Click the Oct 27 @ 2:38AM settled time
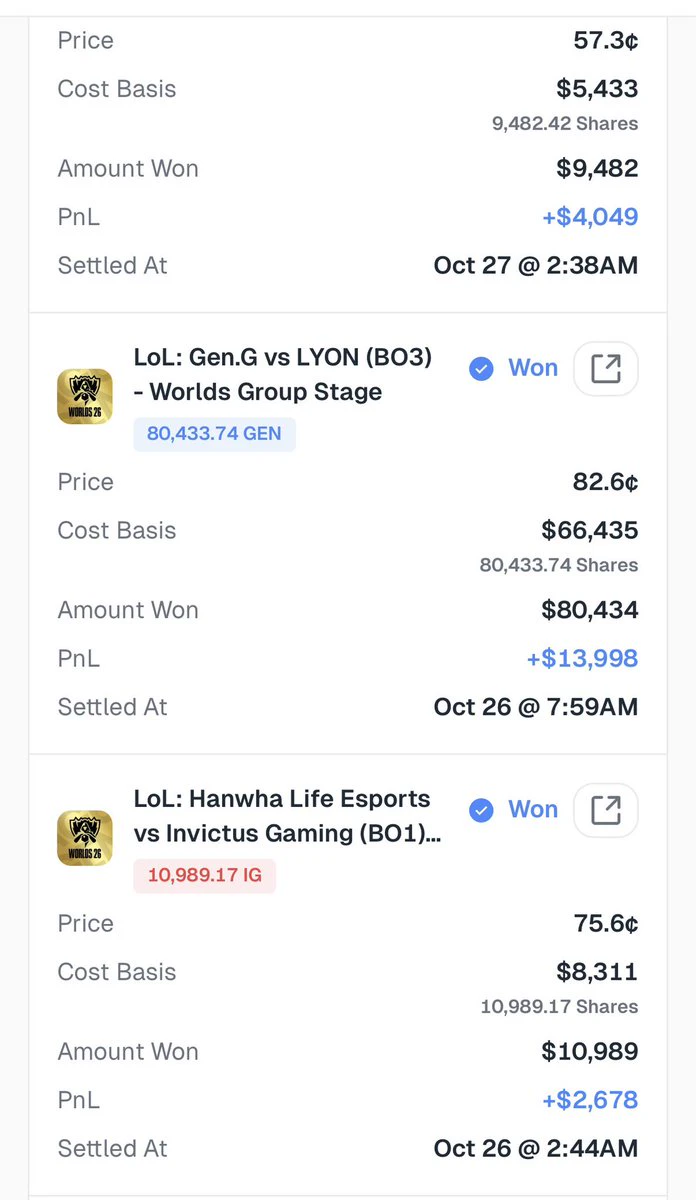 tap(536, 266)
